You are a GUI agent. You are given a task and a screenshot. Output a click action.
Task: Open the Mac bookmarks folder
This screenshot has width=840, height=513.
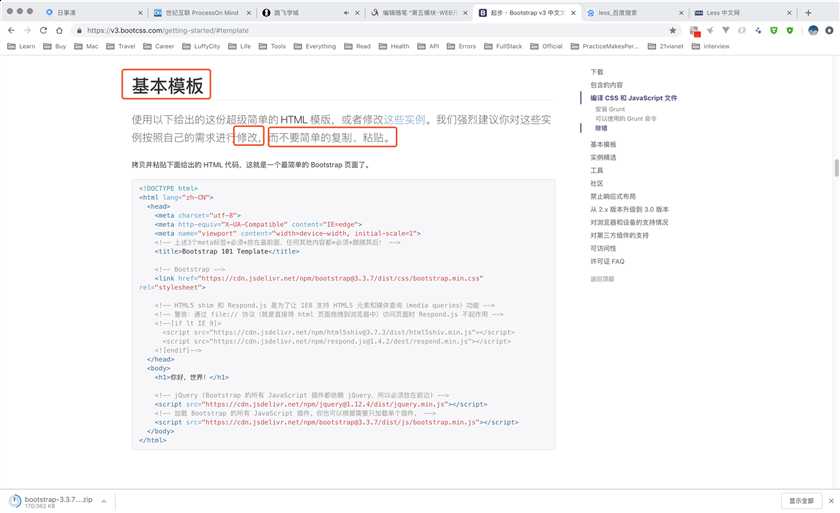coord(86,47)
